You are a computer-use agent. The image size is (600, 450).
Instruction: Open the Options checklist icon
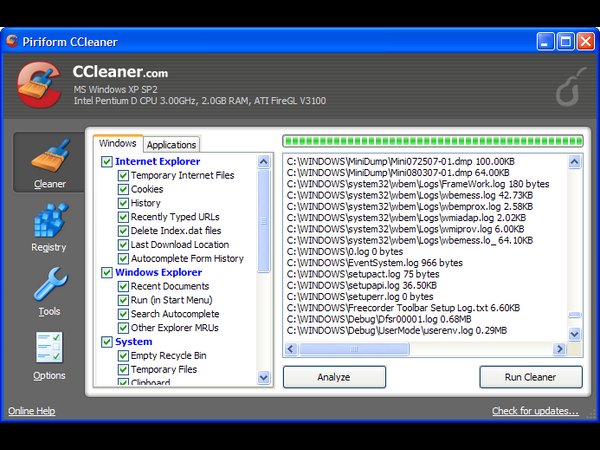click(49, 349)
